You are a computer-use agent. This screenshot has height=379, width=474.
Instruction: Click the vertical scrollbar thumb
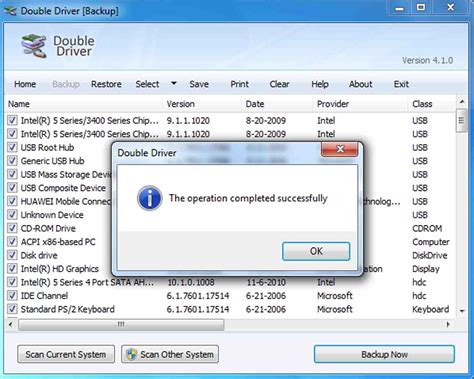[x=462, y=120]
